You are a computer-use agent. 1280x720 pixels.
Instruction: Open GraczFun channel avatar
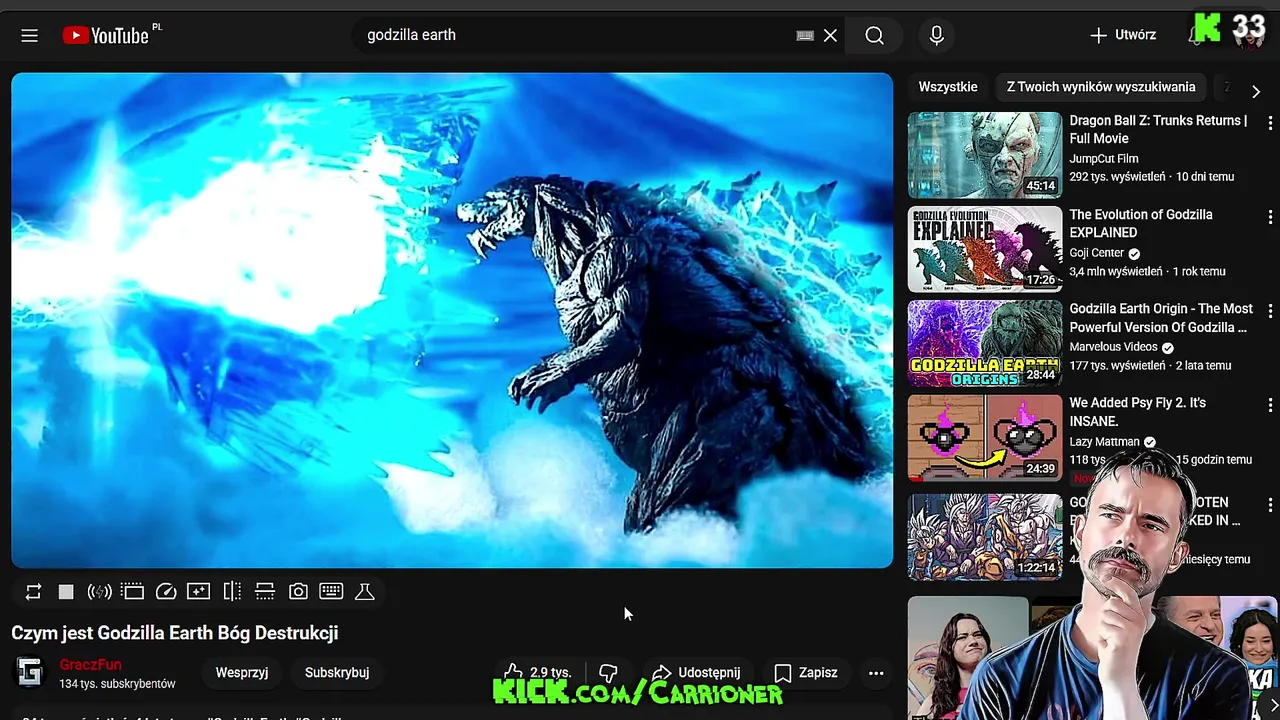[x=30, y=673]
